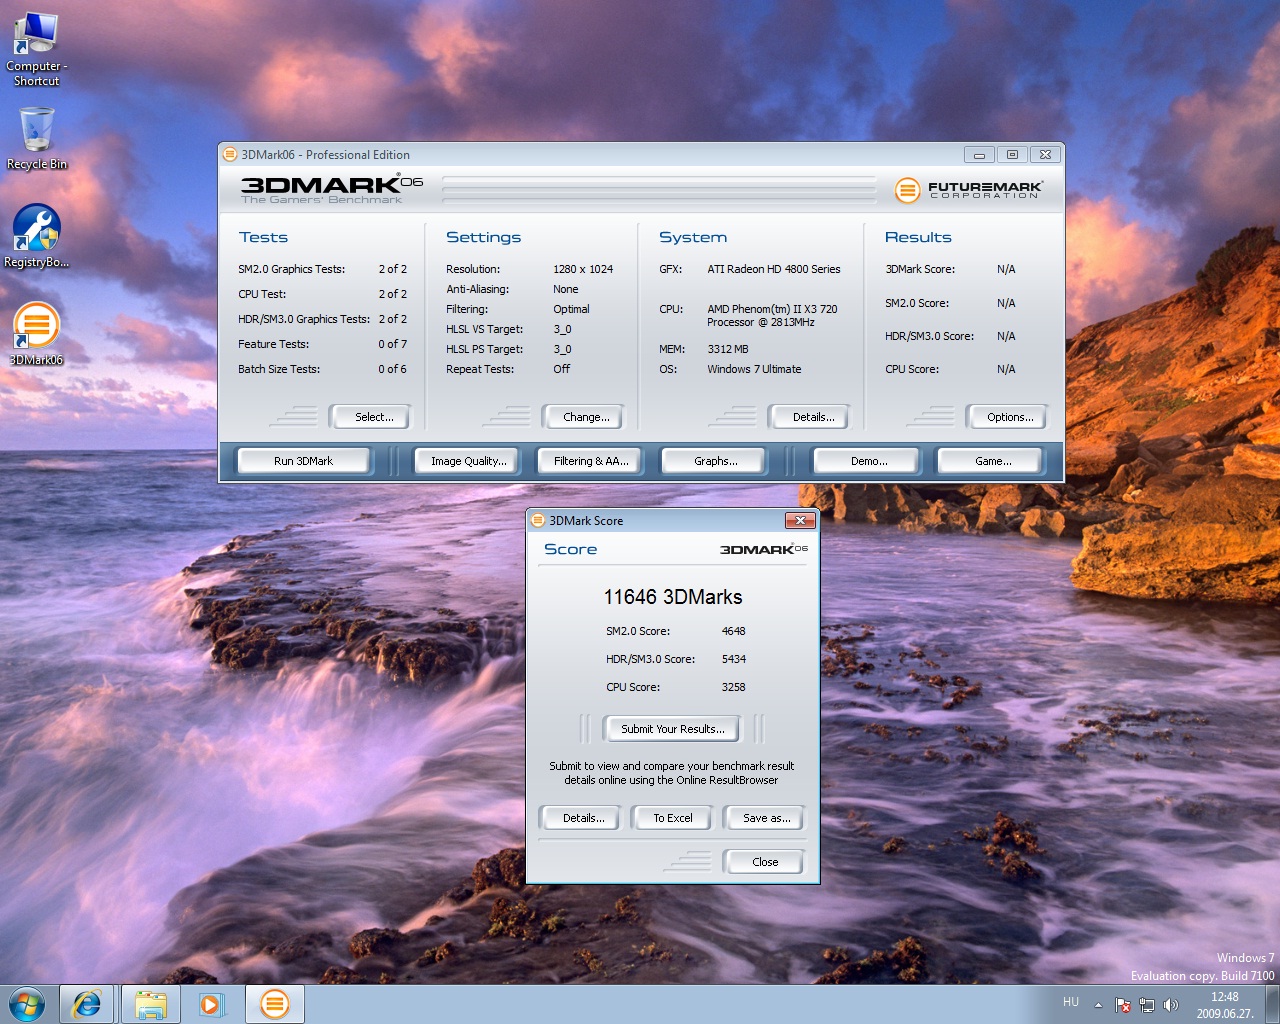Click the 3DMark06 title bar icon

pyautogui.click(x=230, y=154)
